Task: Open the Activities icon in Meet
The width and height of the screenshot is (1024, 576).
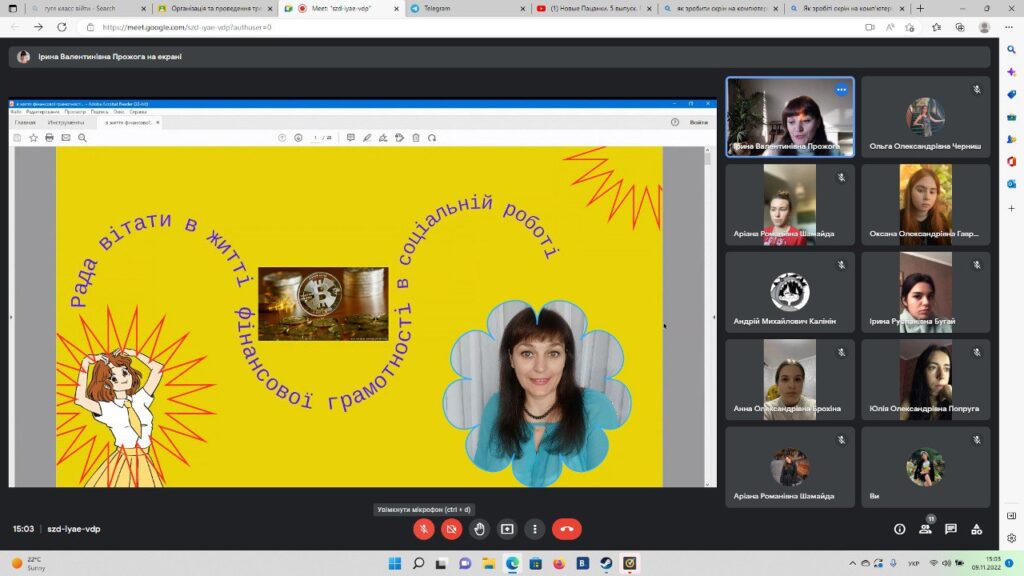Action: coord(977,529)
